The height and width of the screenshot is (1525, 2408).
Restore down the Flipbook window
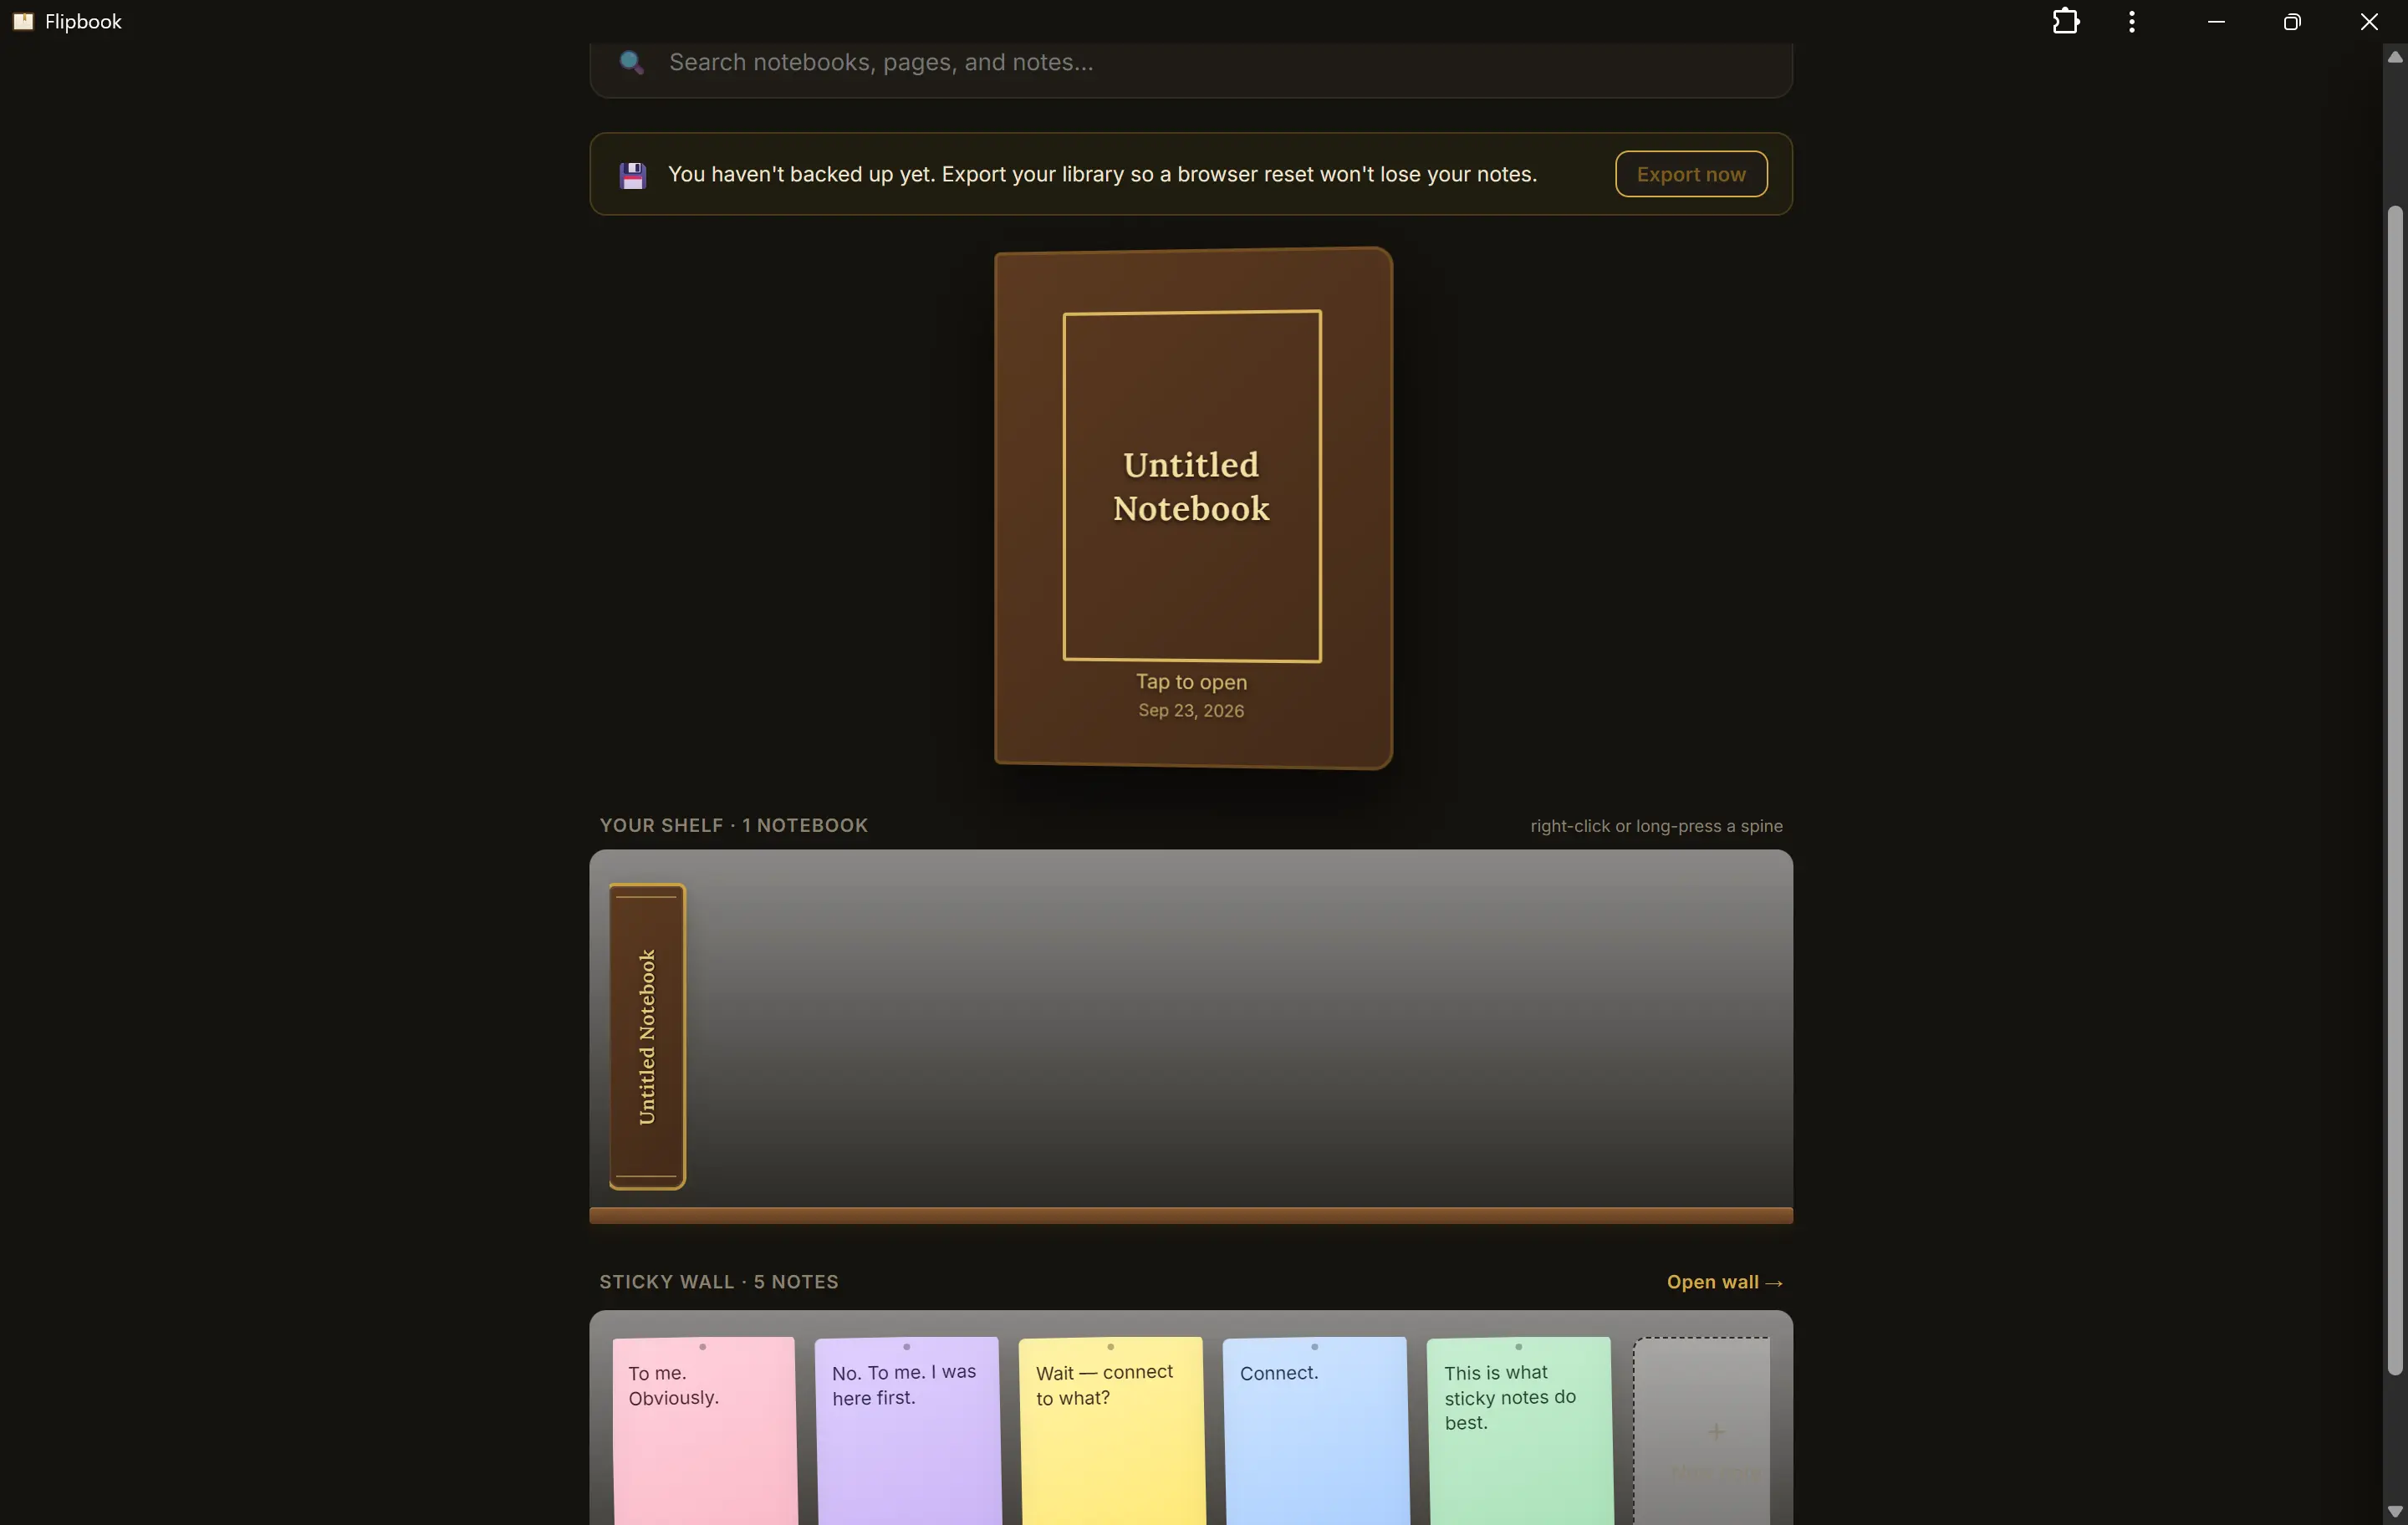click(x=2292, y=21)
